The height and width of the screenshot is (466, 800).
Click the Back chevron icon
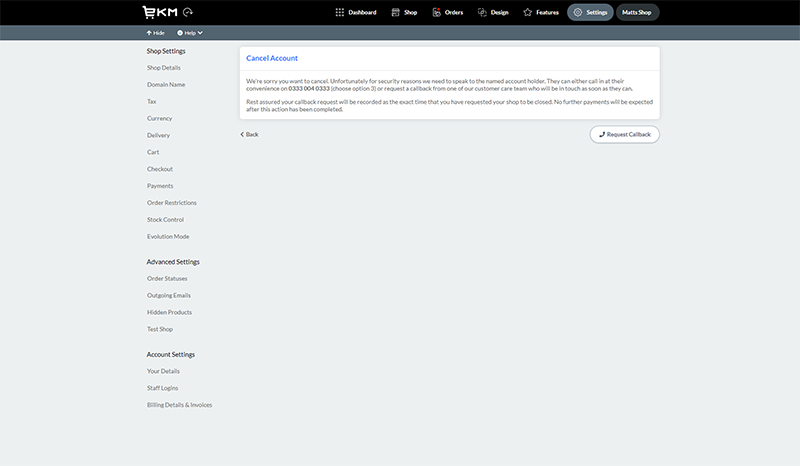coord(242,135)
